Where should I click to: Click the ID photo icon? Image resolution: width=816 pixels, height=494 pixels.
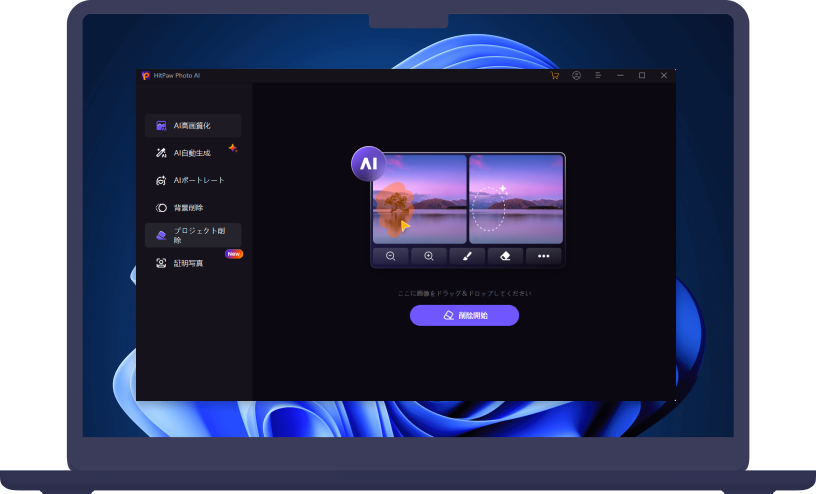(x=161, y=263)
